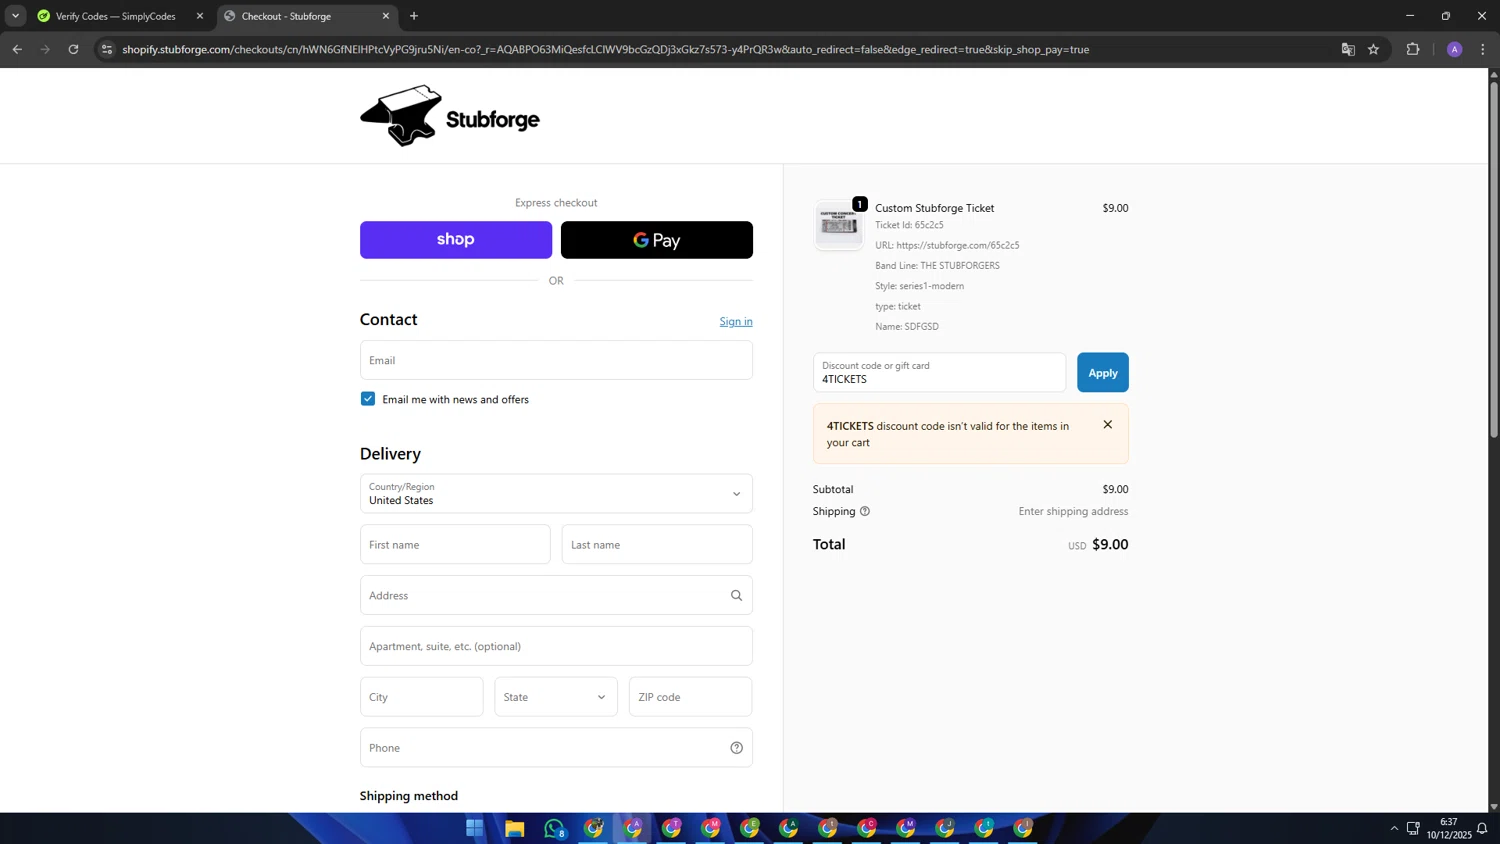Click the discount code or gift card field

point(939,372)
